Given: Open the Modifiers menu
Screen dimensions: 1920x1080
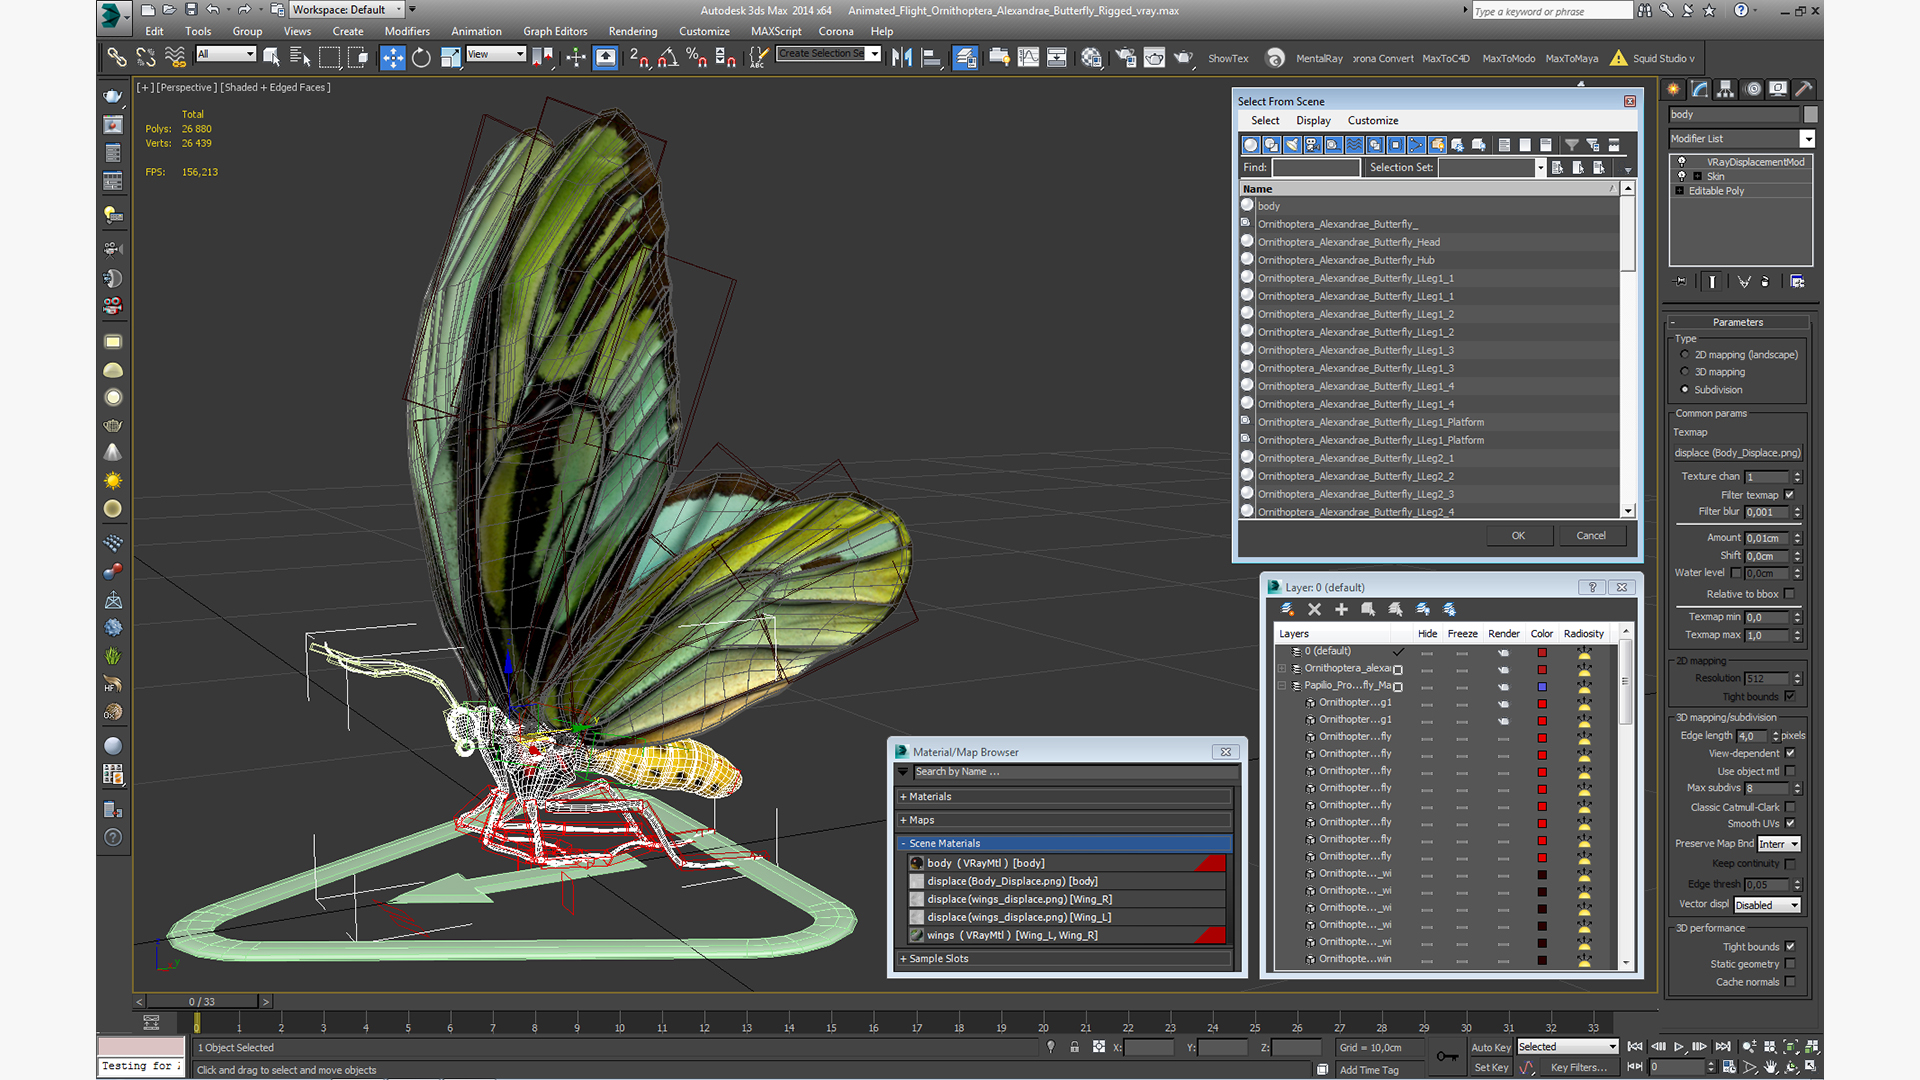Looking at the screenshot, I should pos(407,31).
